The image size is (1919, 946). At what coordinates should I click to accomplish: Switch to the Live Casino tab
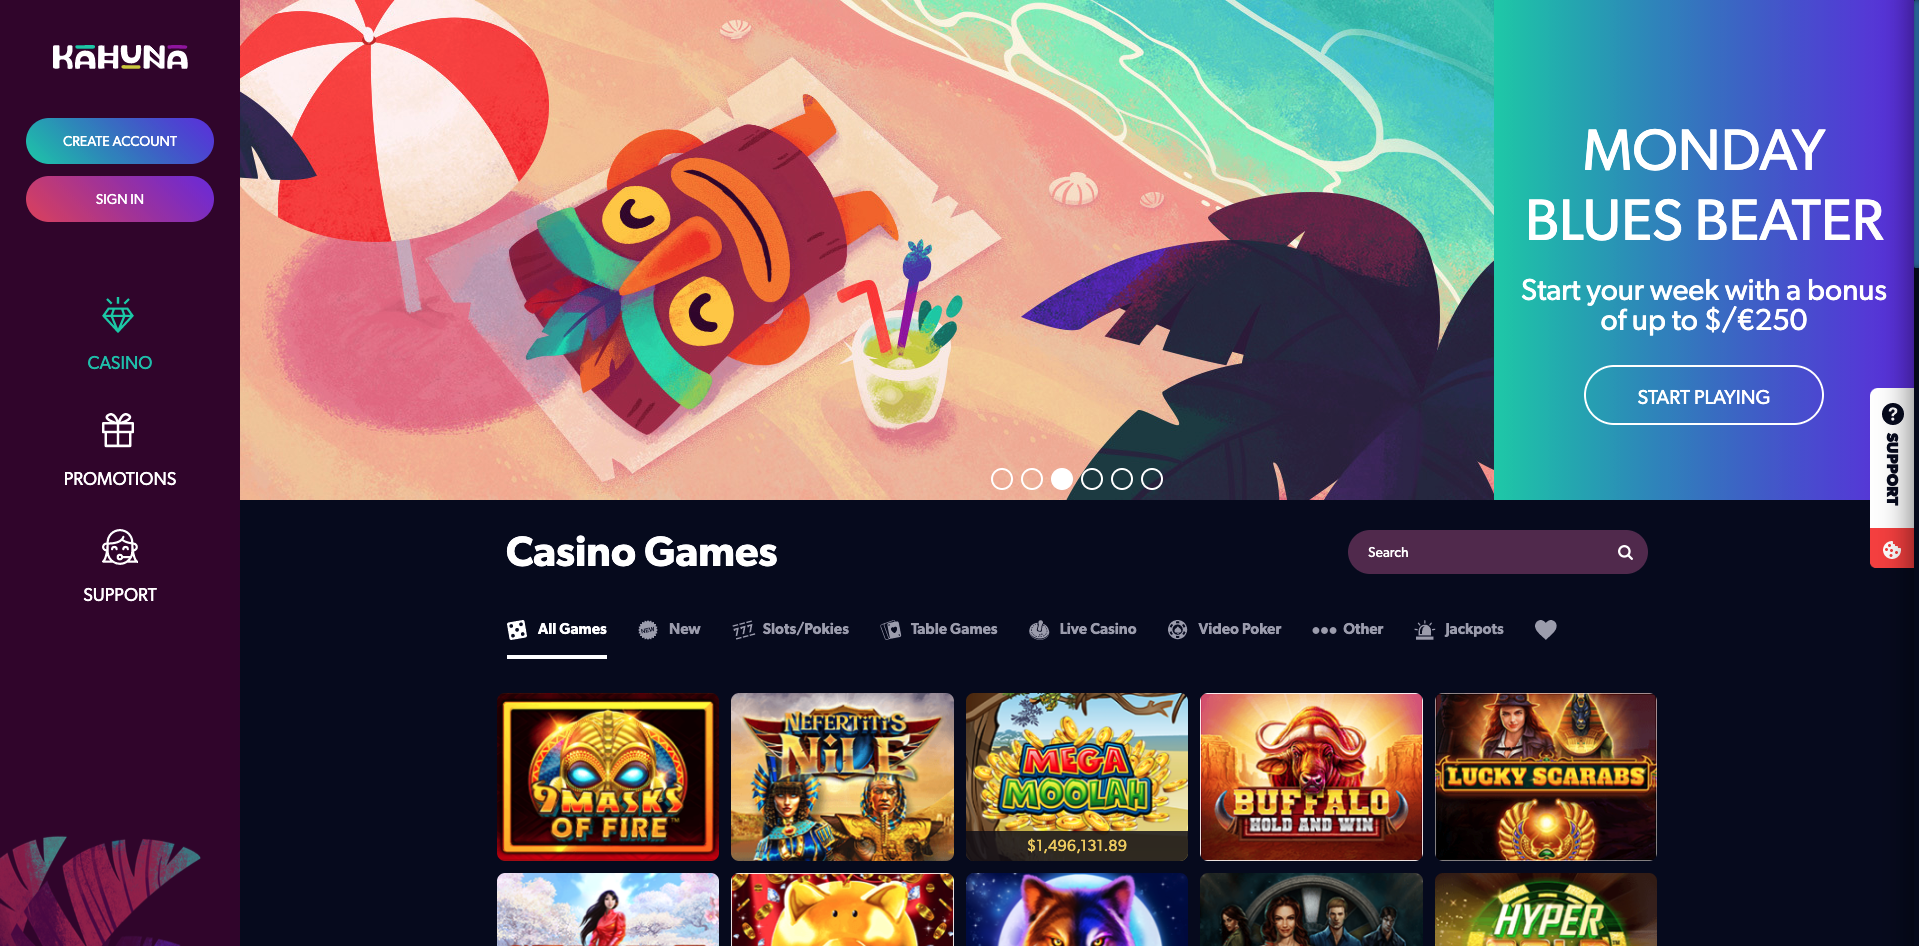pos(1082,629)
